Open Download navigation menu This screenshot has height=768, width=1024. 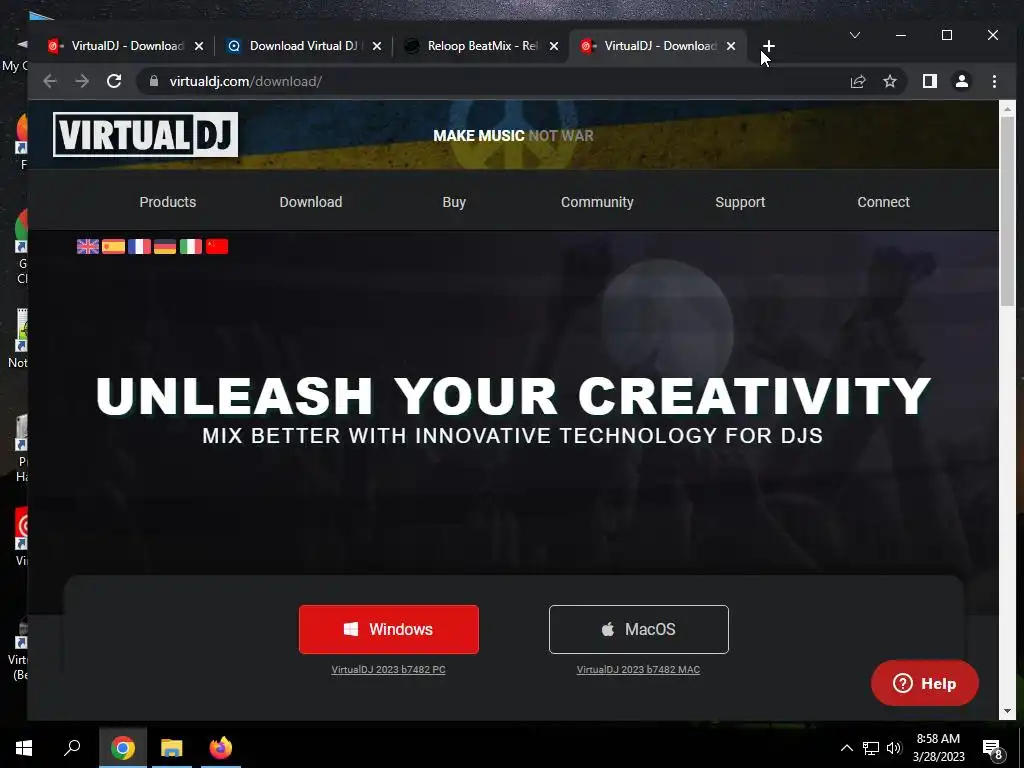[311, 202]
